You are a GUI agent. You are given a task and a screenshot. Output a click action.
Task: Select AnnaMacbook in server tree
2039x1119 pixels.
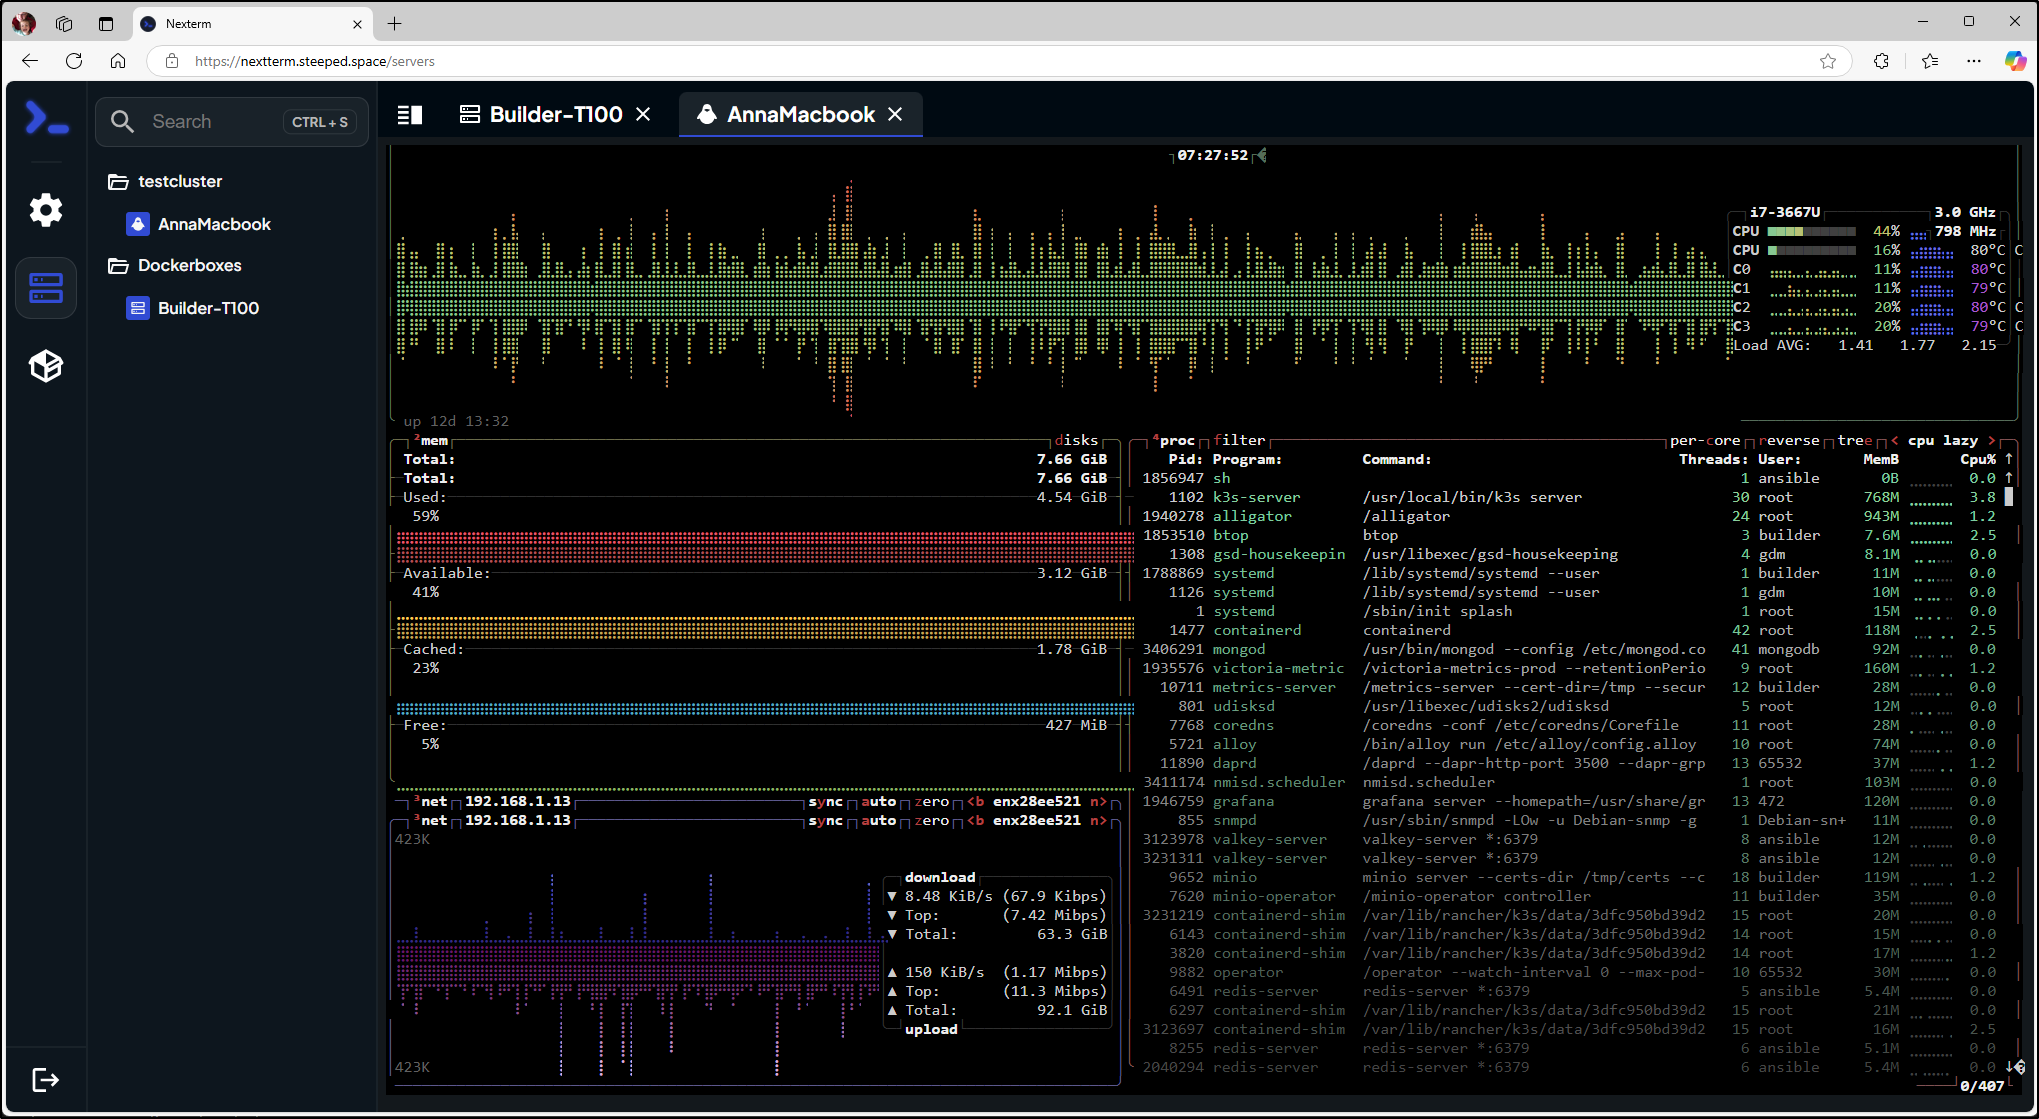click(x=214, y=224)
